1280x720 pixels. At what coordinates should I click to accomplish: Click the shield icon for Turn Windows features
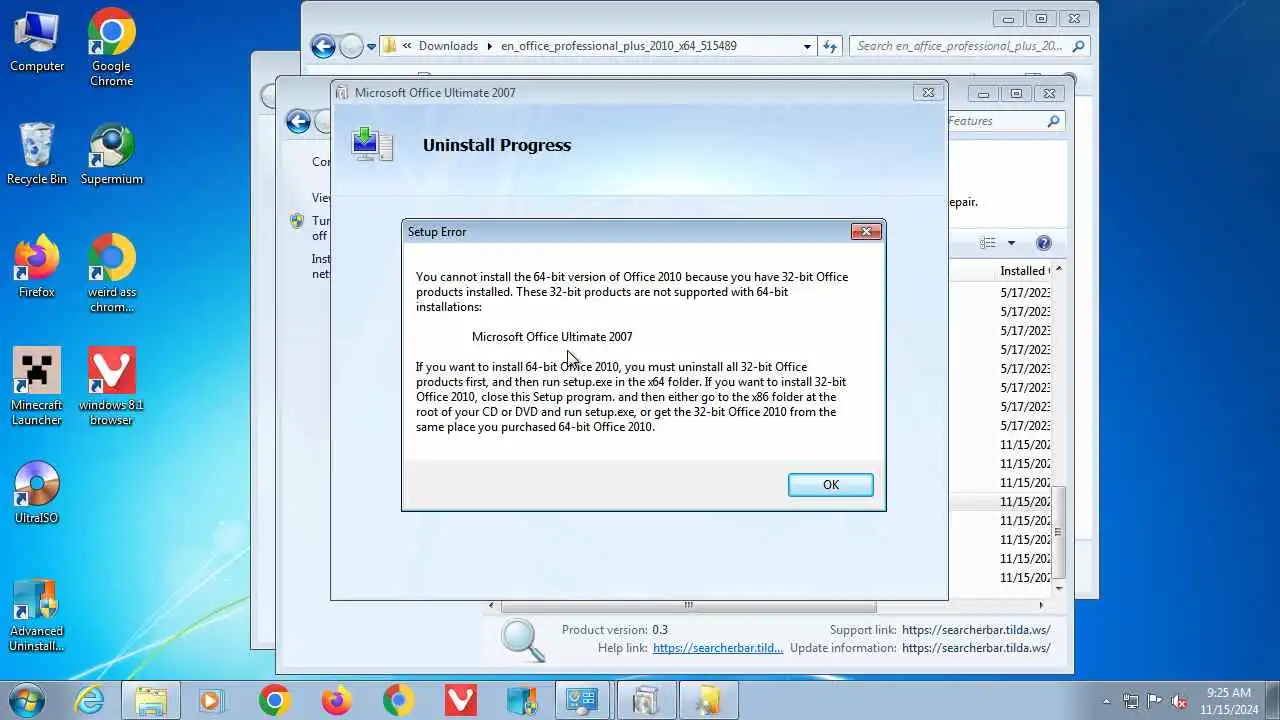[x=296, y=221]
